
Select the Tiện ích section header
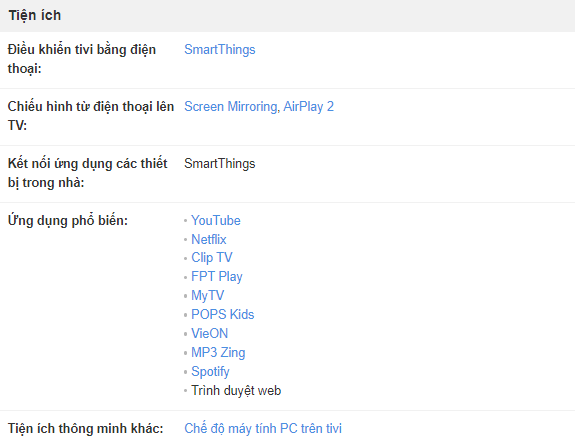click(x=35, y=15)
